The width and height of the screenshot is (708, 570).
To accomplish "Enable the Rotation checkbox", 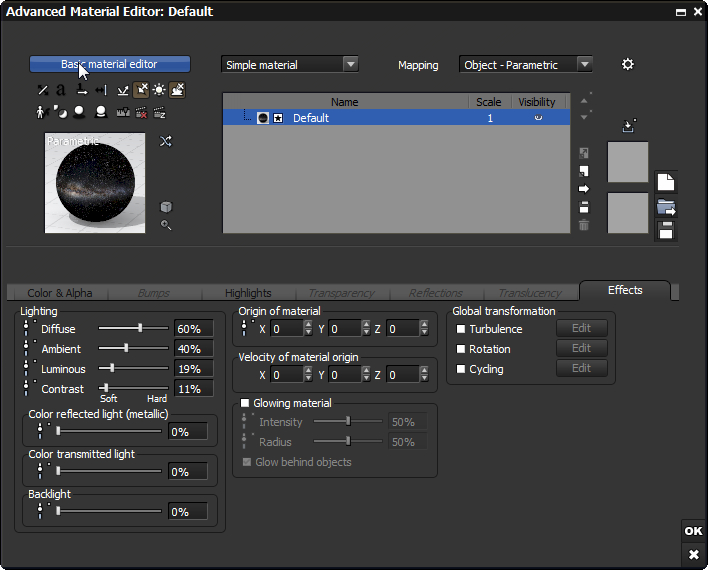I will tap(461, 349).
